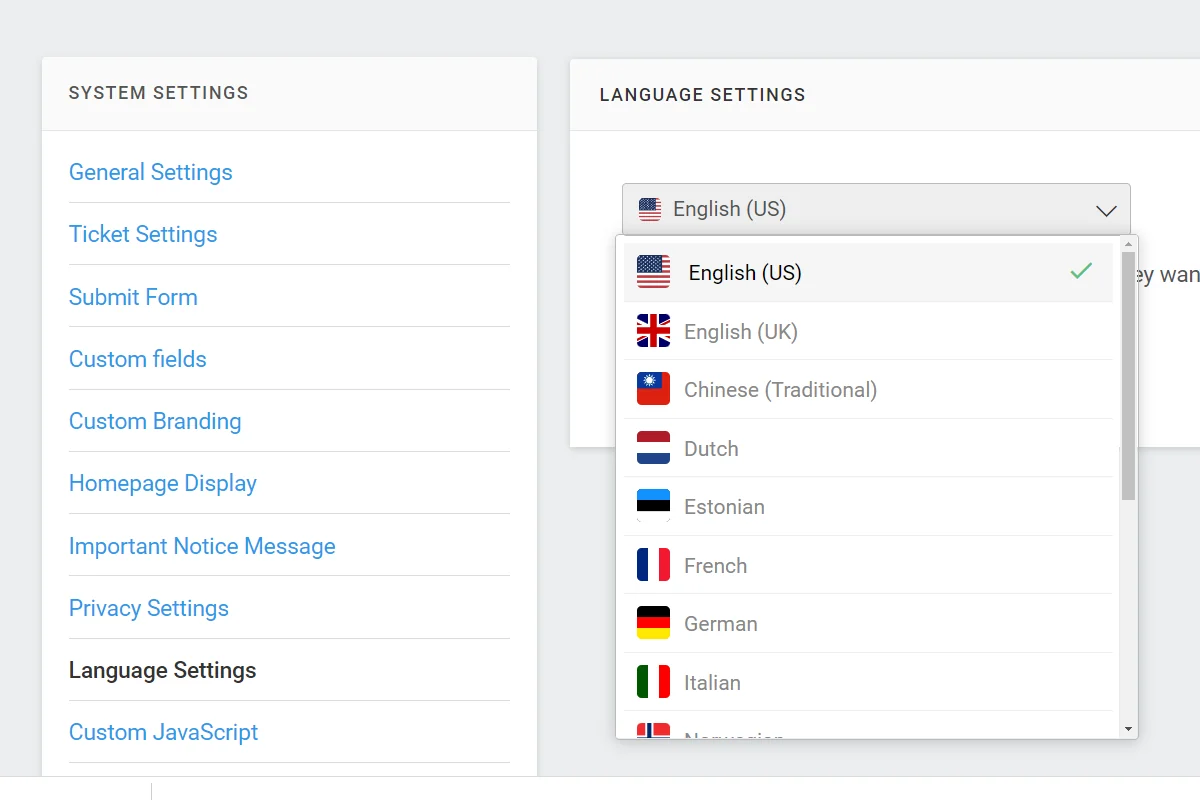Open Privacy Settings link

click(x=149, y=608)
